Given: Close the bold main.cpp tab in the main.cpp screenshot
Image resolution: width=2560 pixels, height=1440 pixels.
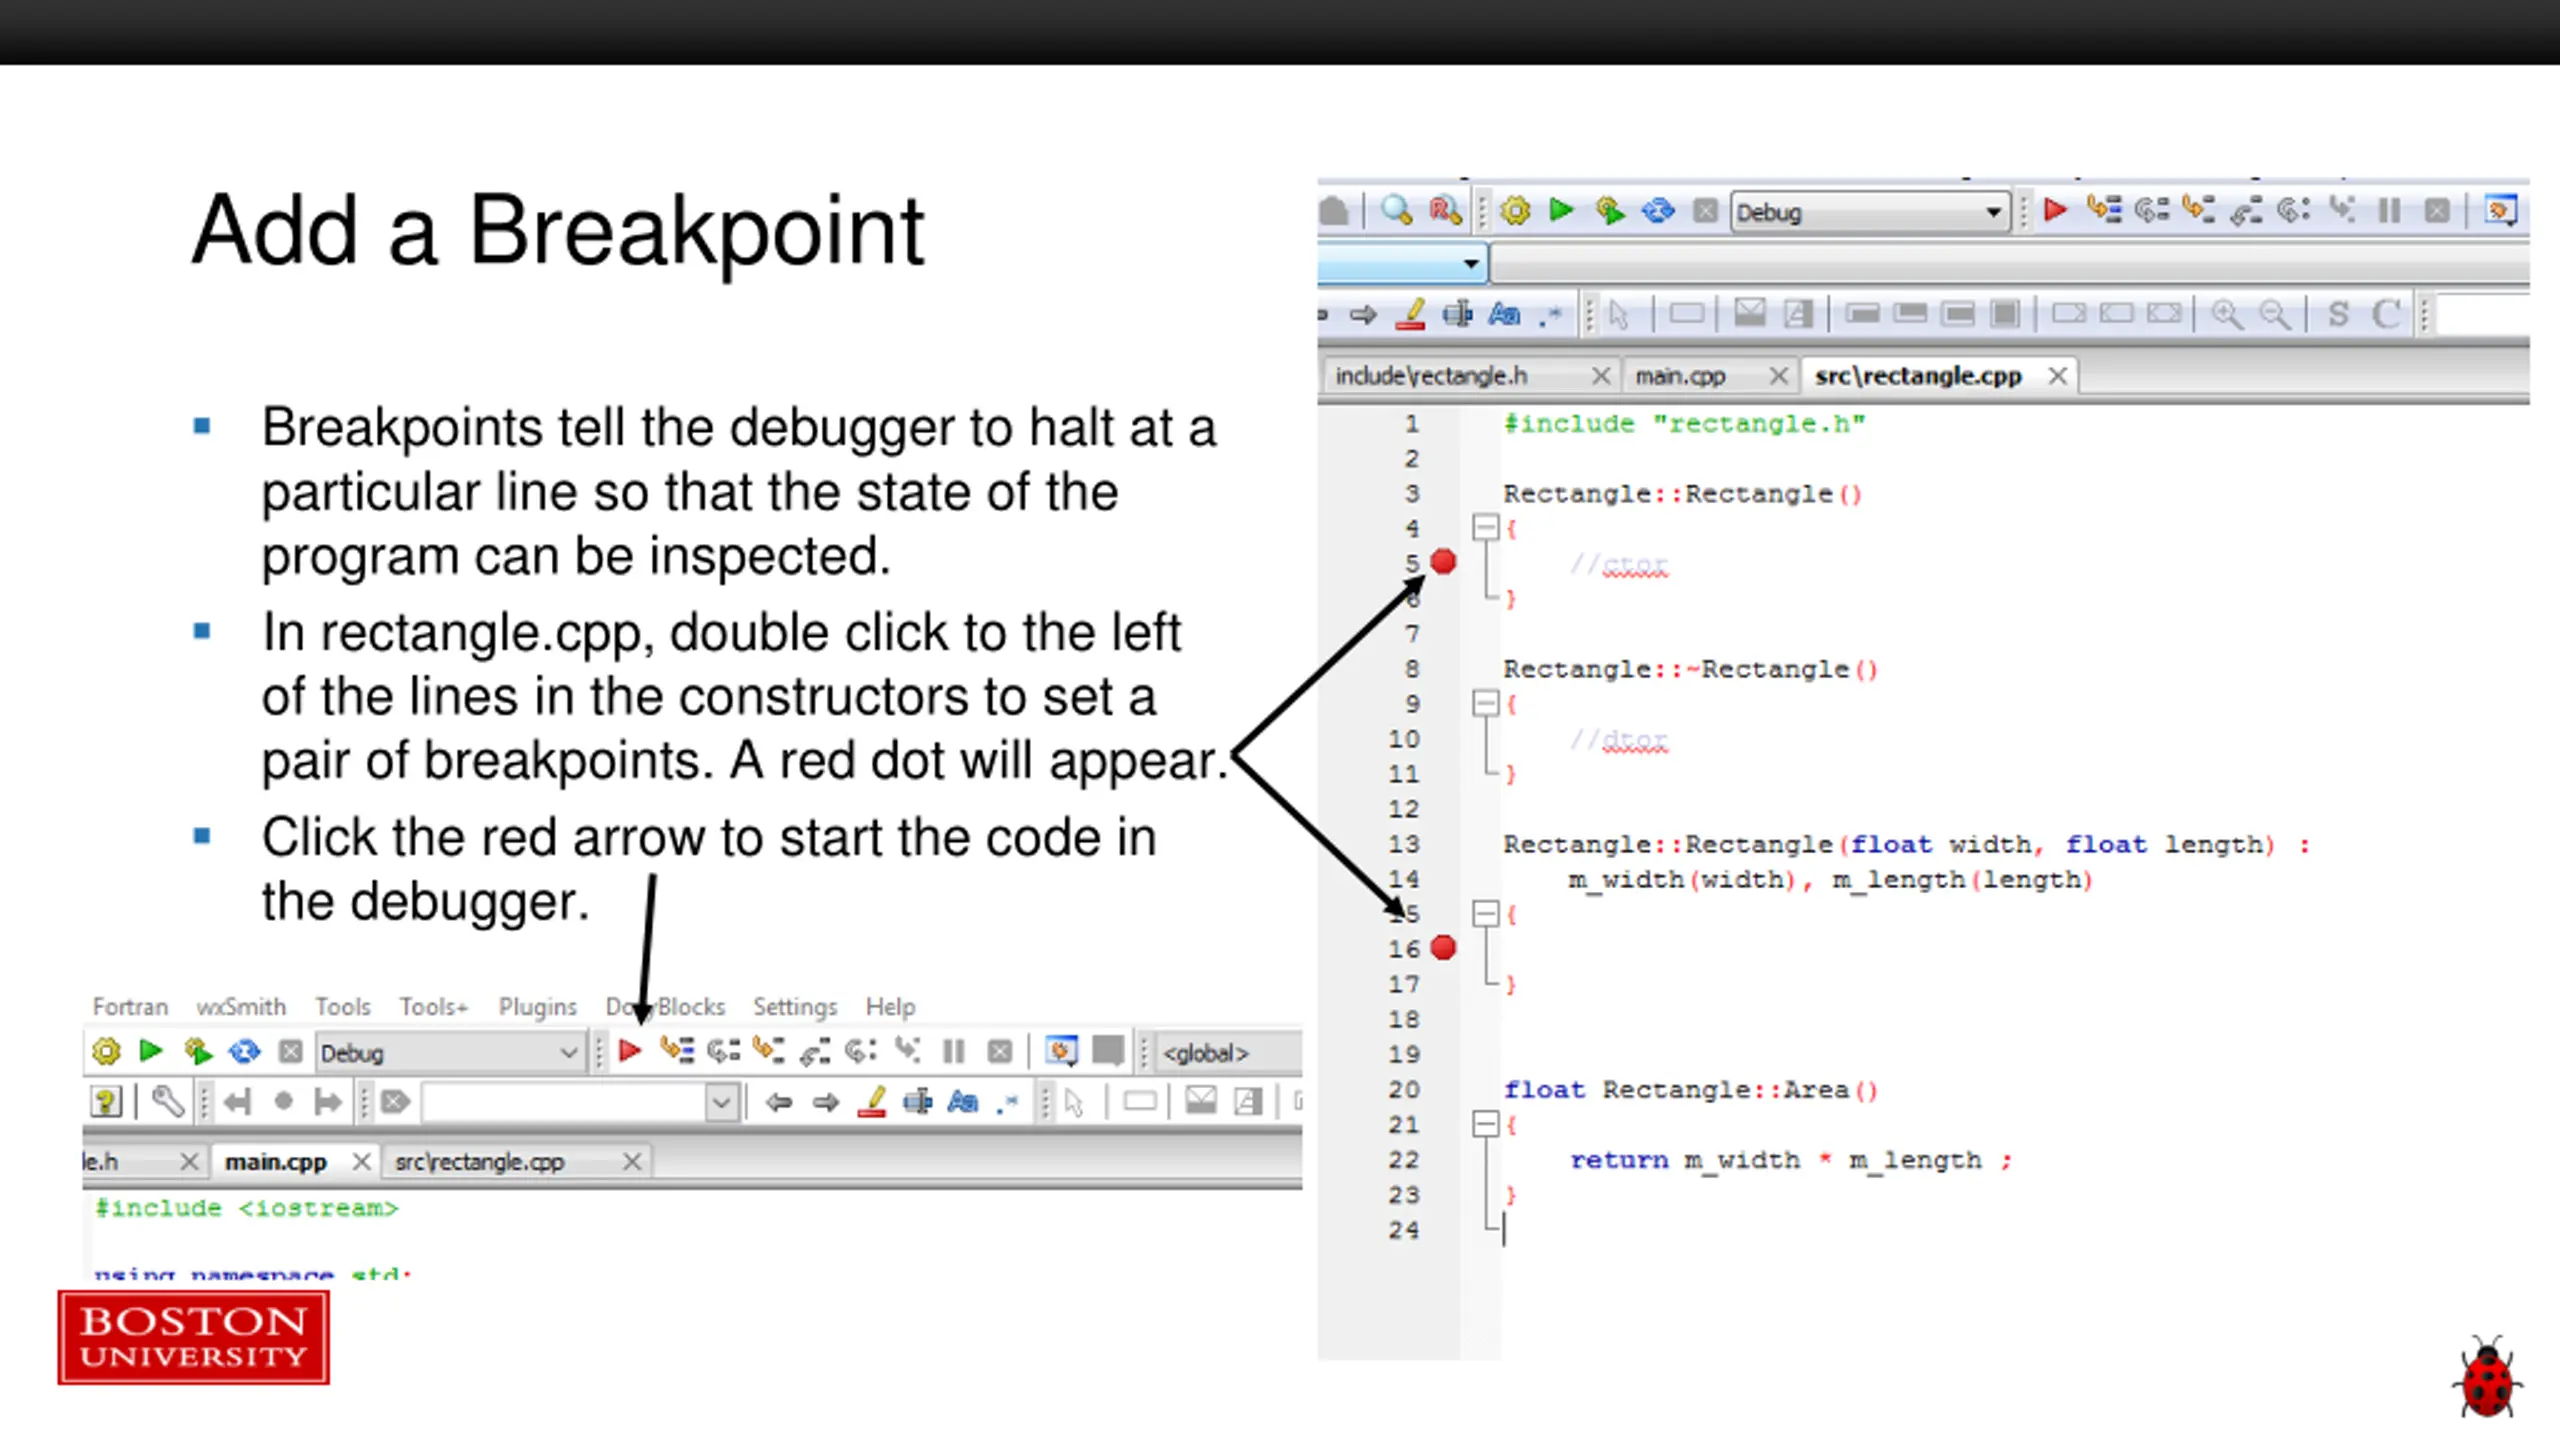Looking at the screenshot, I should [x=362, y=1161].
